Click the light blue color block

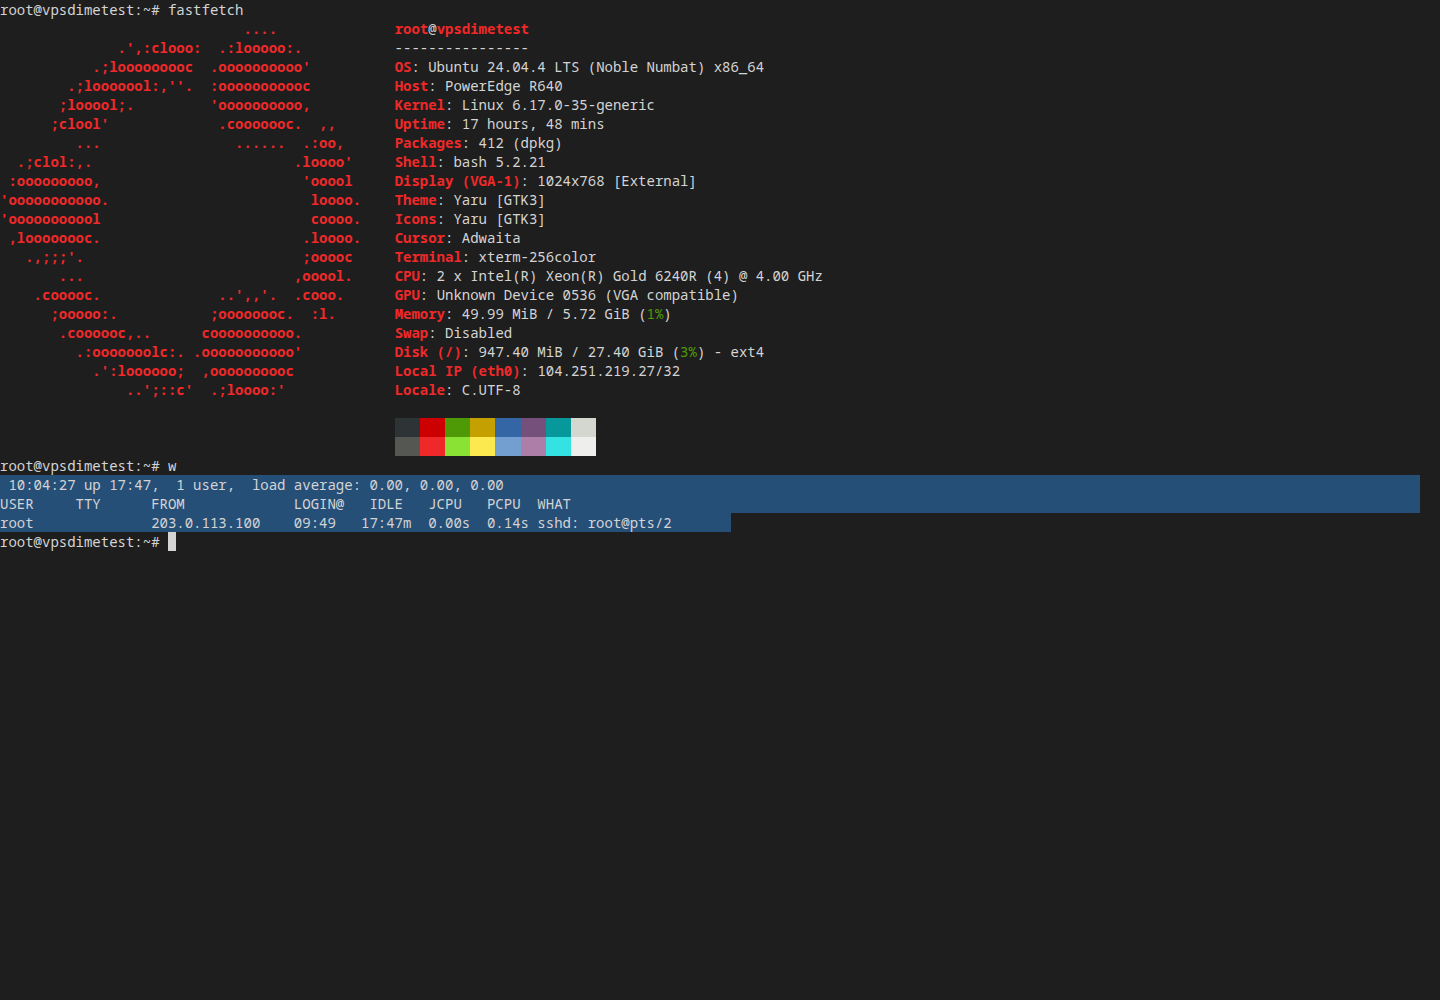[x=508, y=446]
